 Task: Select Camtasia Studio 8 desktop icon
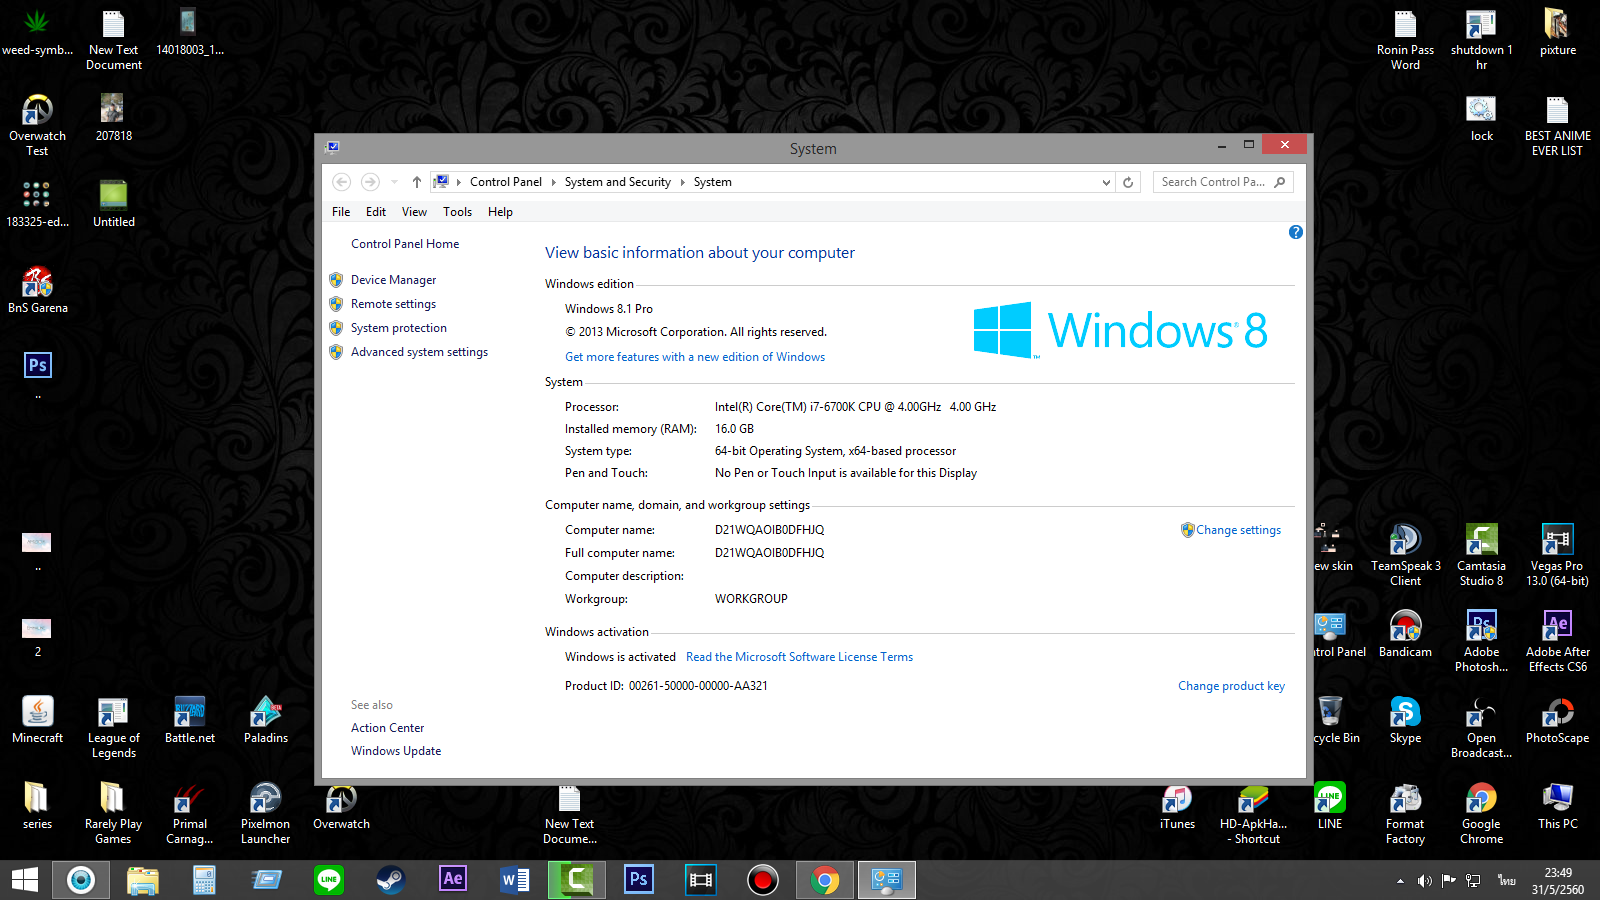tap(1481, 555)
